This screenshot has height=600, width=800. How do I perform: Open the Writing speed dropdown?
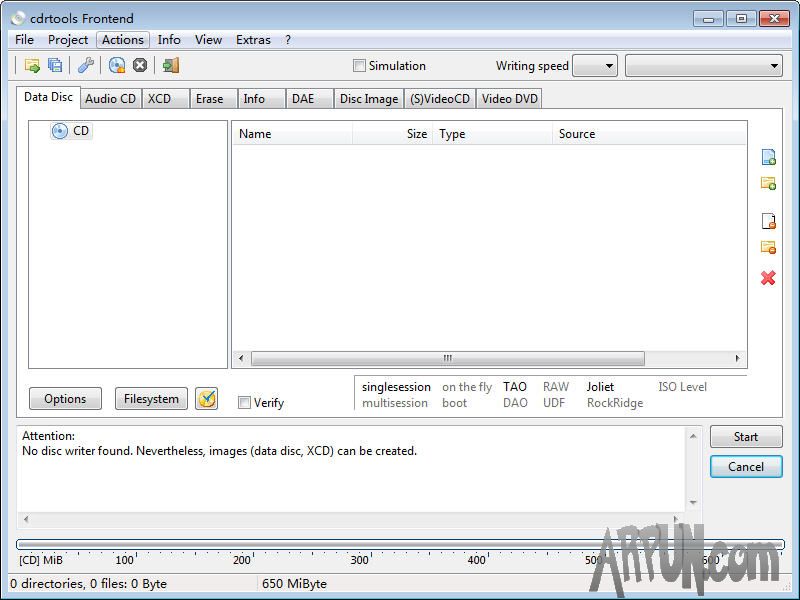595,66
